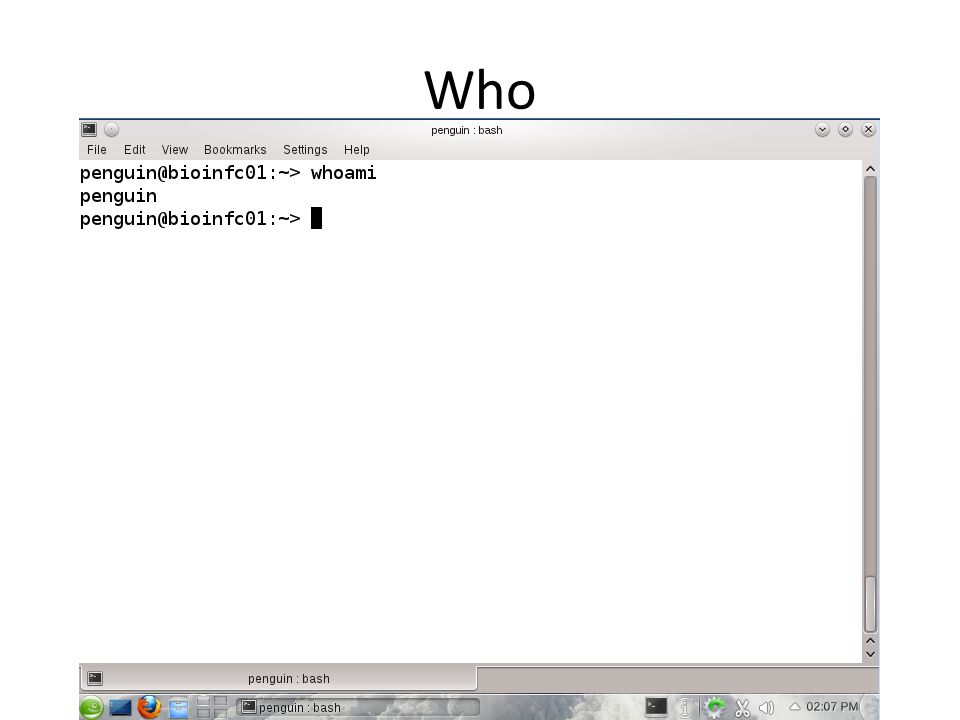Click the penguin : bash window title

467,130
